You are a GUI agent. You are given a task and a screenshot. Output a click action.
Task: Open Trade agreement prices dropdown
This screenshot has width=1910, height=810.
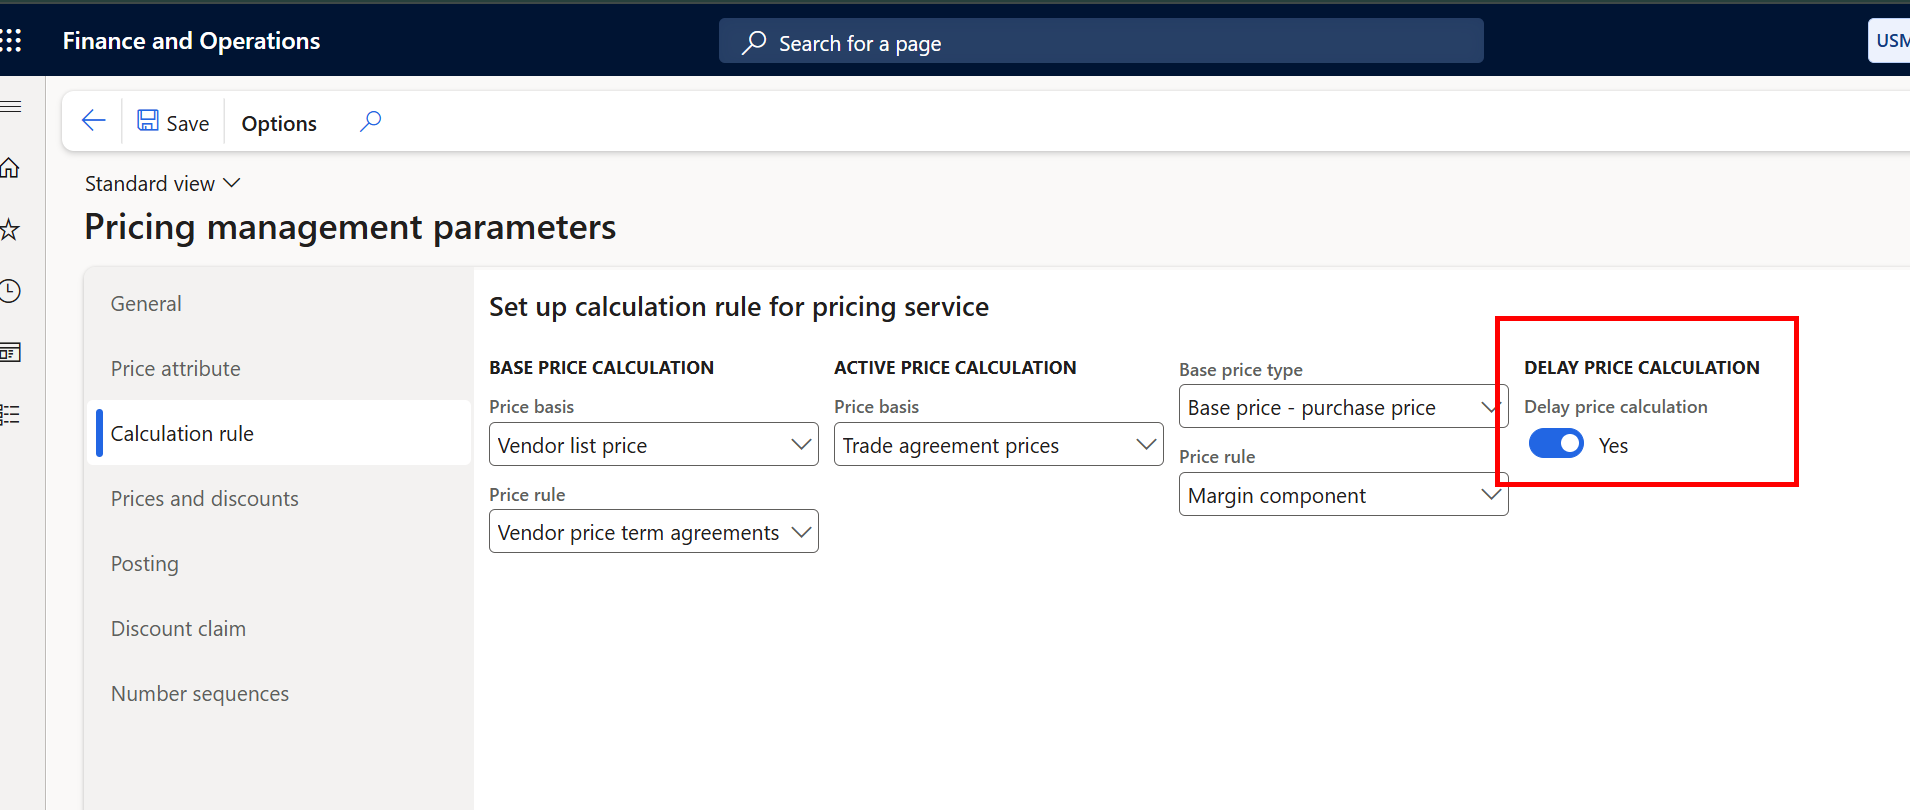999,444
